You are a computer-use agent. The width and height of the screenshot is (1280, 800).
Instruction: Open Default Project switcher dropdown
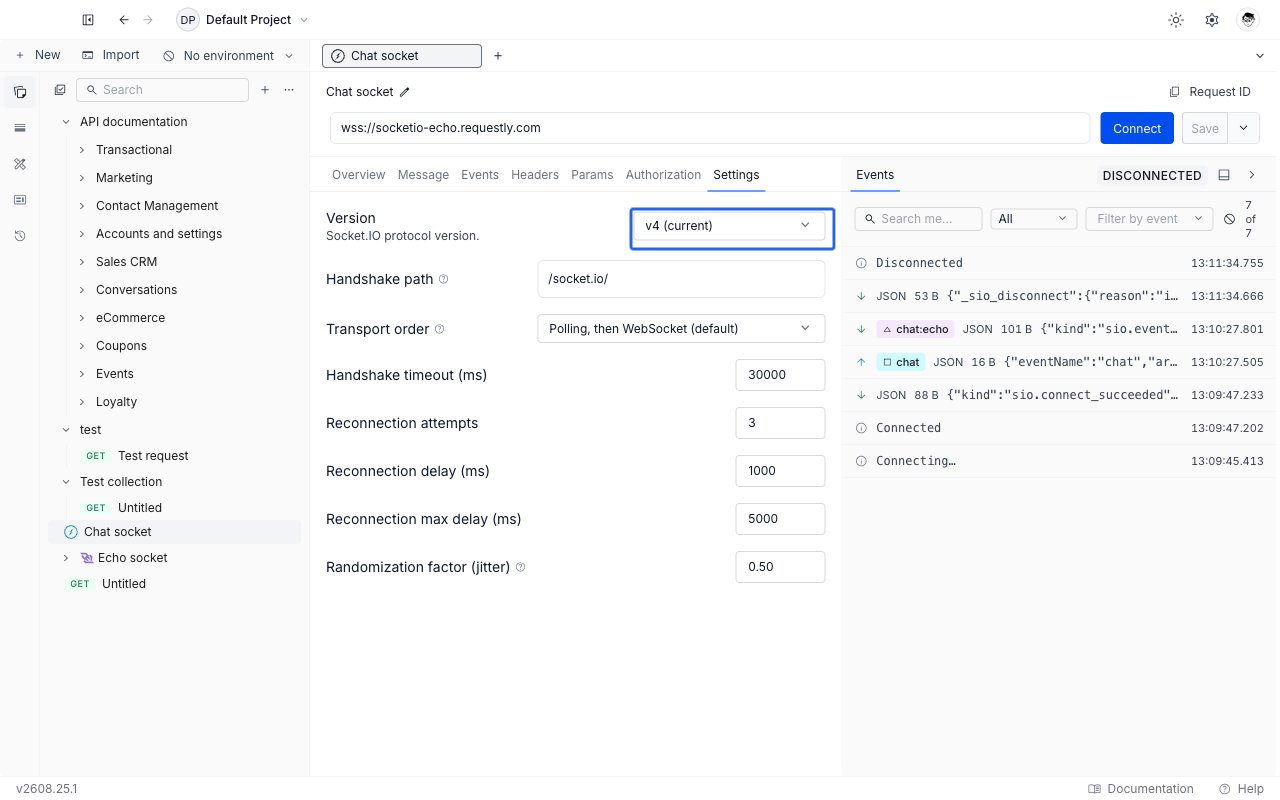point(244,20)
